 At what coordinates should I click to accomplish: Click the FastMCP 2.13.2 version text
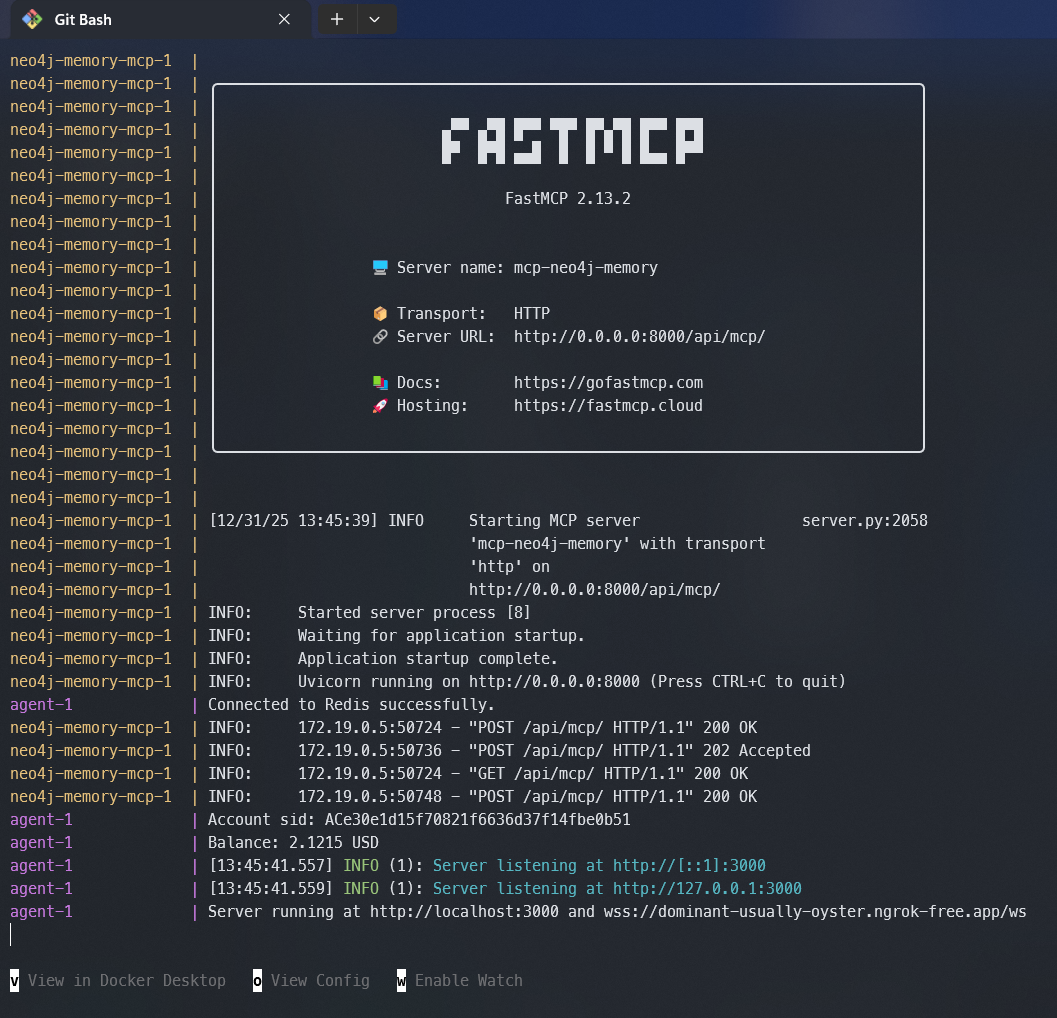tap(568, 198)
